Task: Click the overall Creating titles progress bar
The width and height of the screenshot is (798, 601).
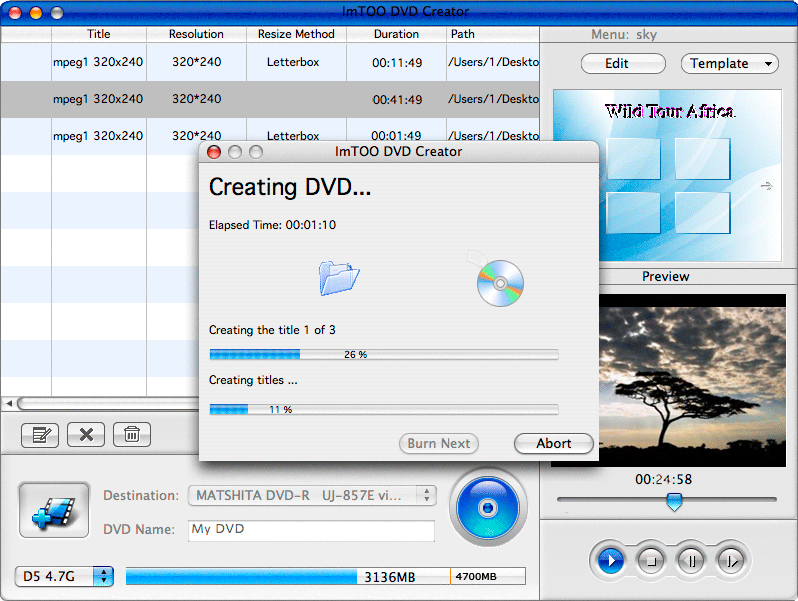Action: [x=384, y=409]
